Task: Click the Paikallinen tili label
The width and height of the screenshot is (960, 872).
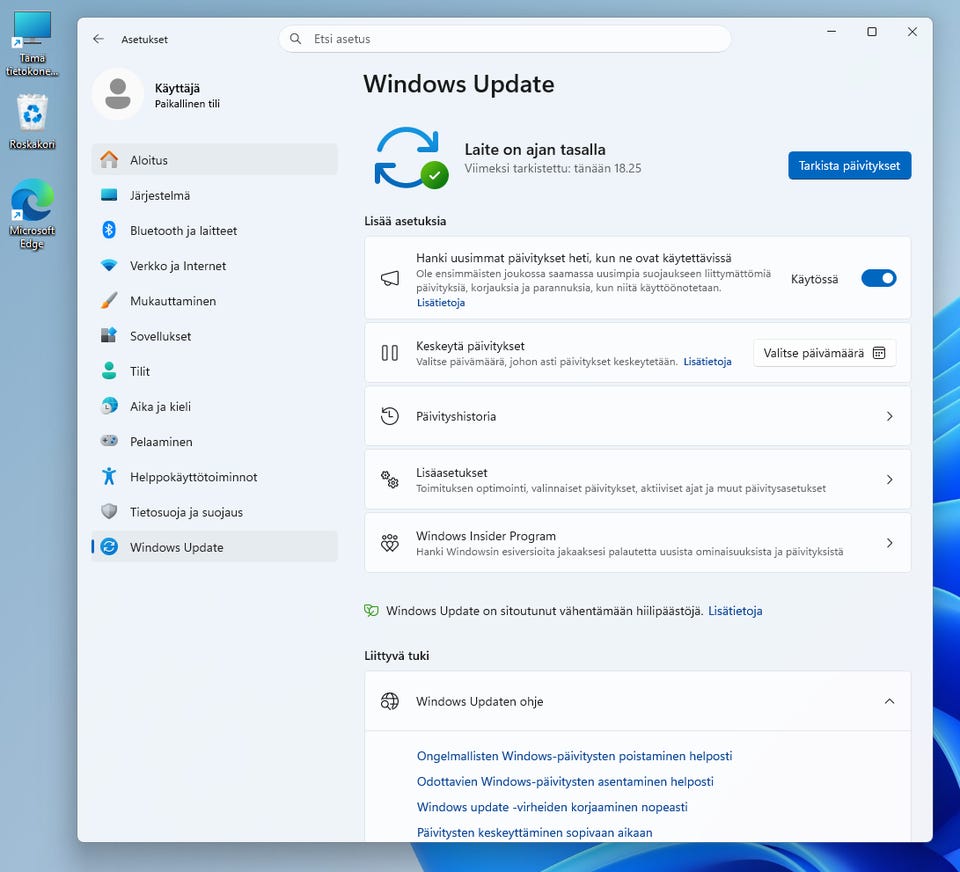Action: pos(187,103)
